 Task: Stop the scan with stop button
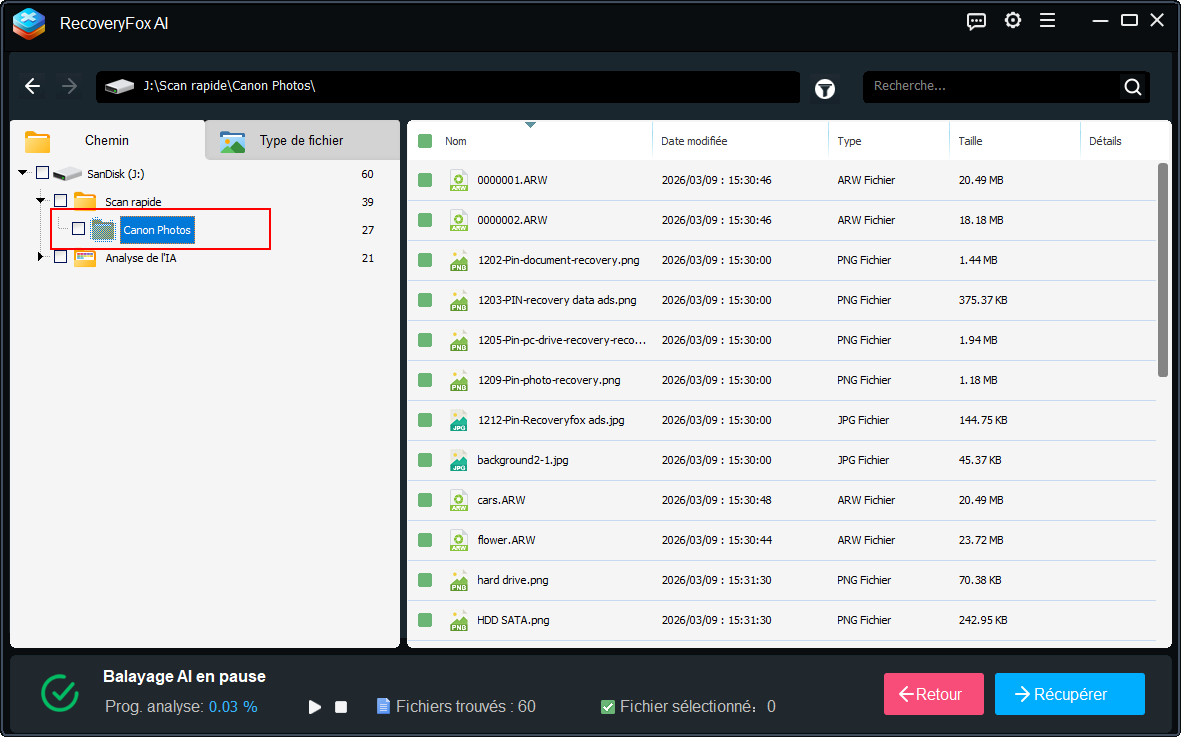click(341, 707)
